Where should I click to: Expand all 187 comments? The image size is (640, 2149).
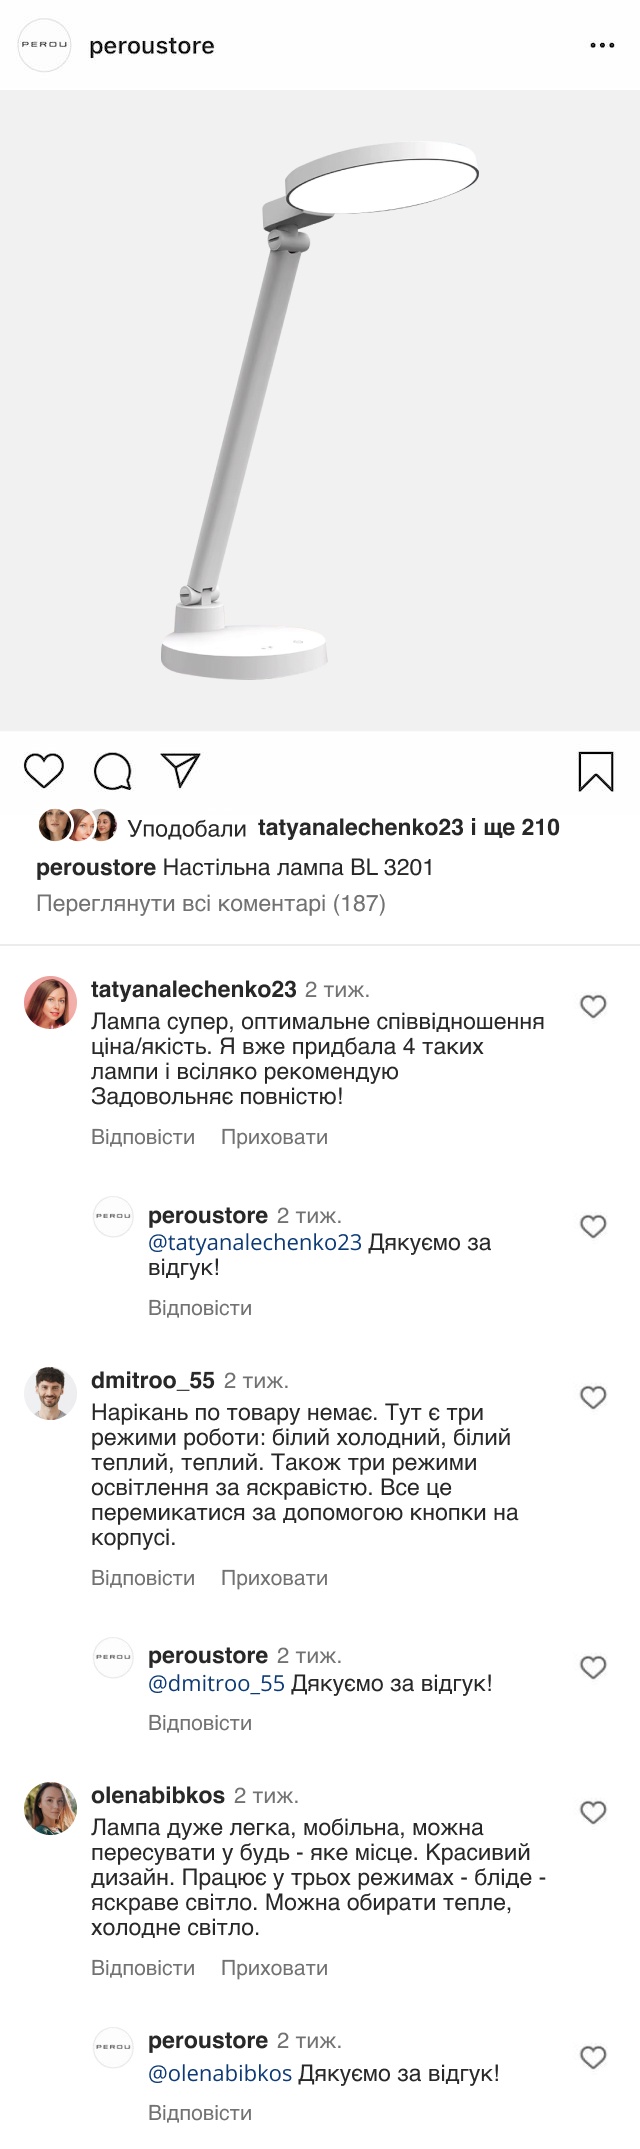(x=211, y=904)
